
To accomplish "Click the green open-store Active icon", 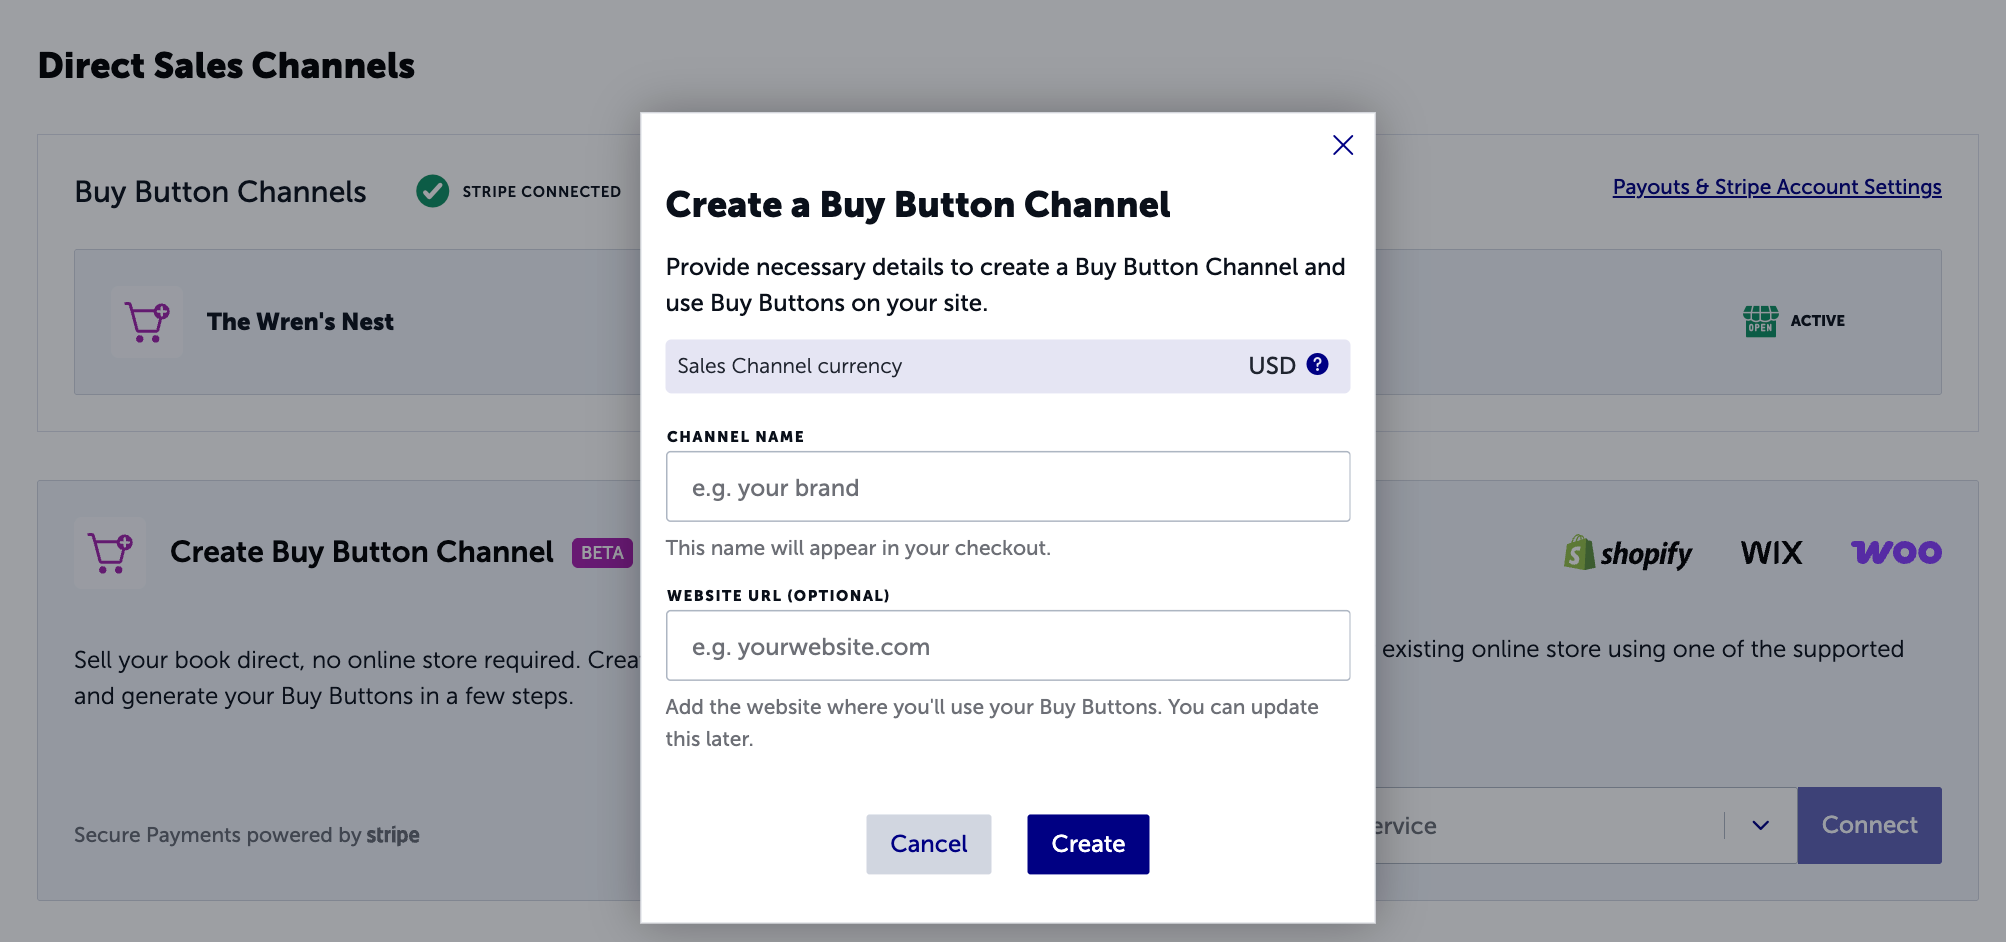I will coord(1760,321).
